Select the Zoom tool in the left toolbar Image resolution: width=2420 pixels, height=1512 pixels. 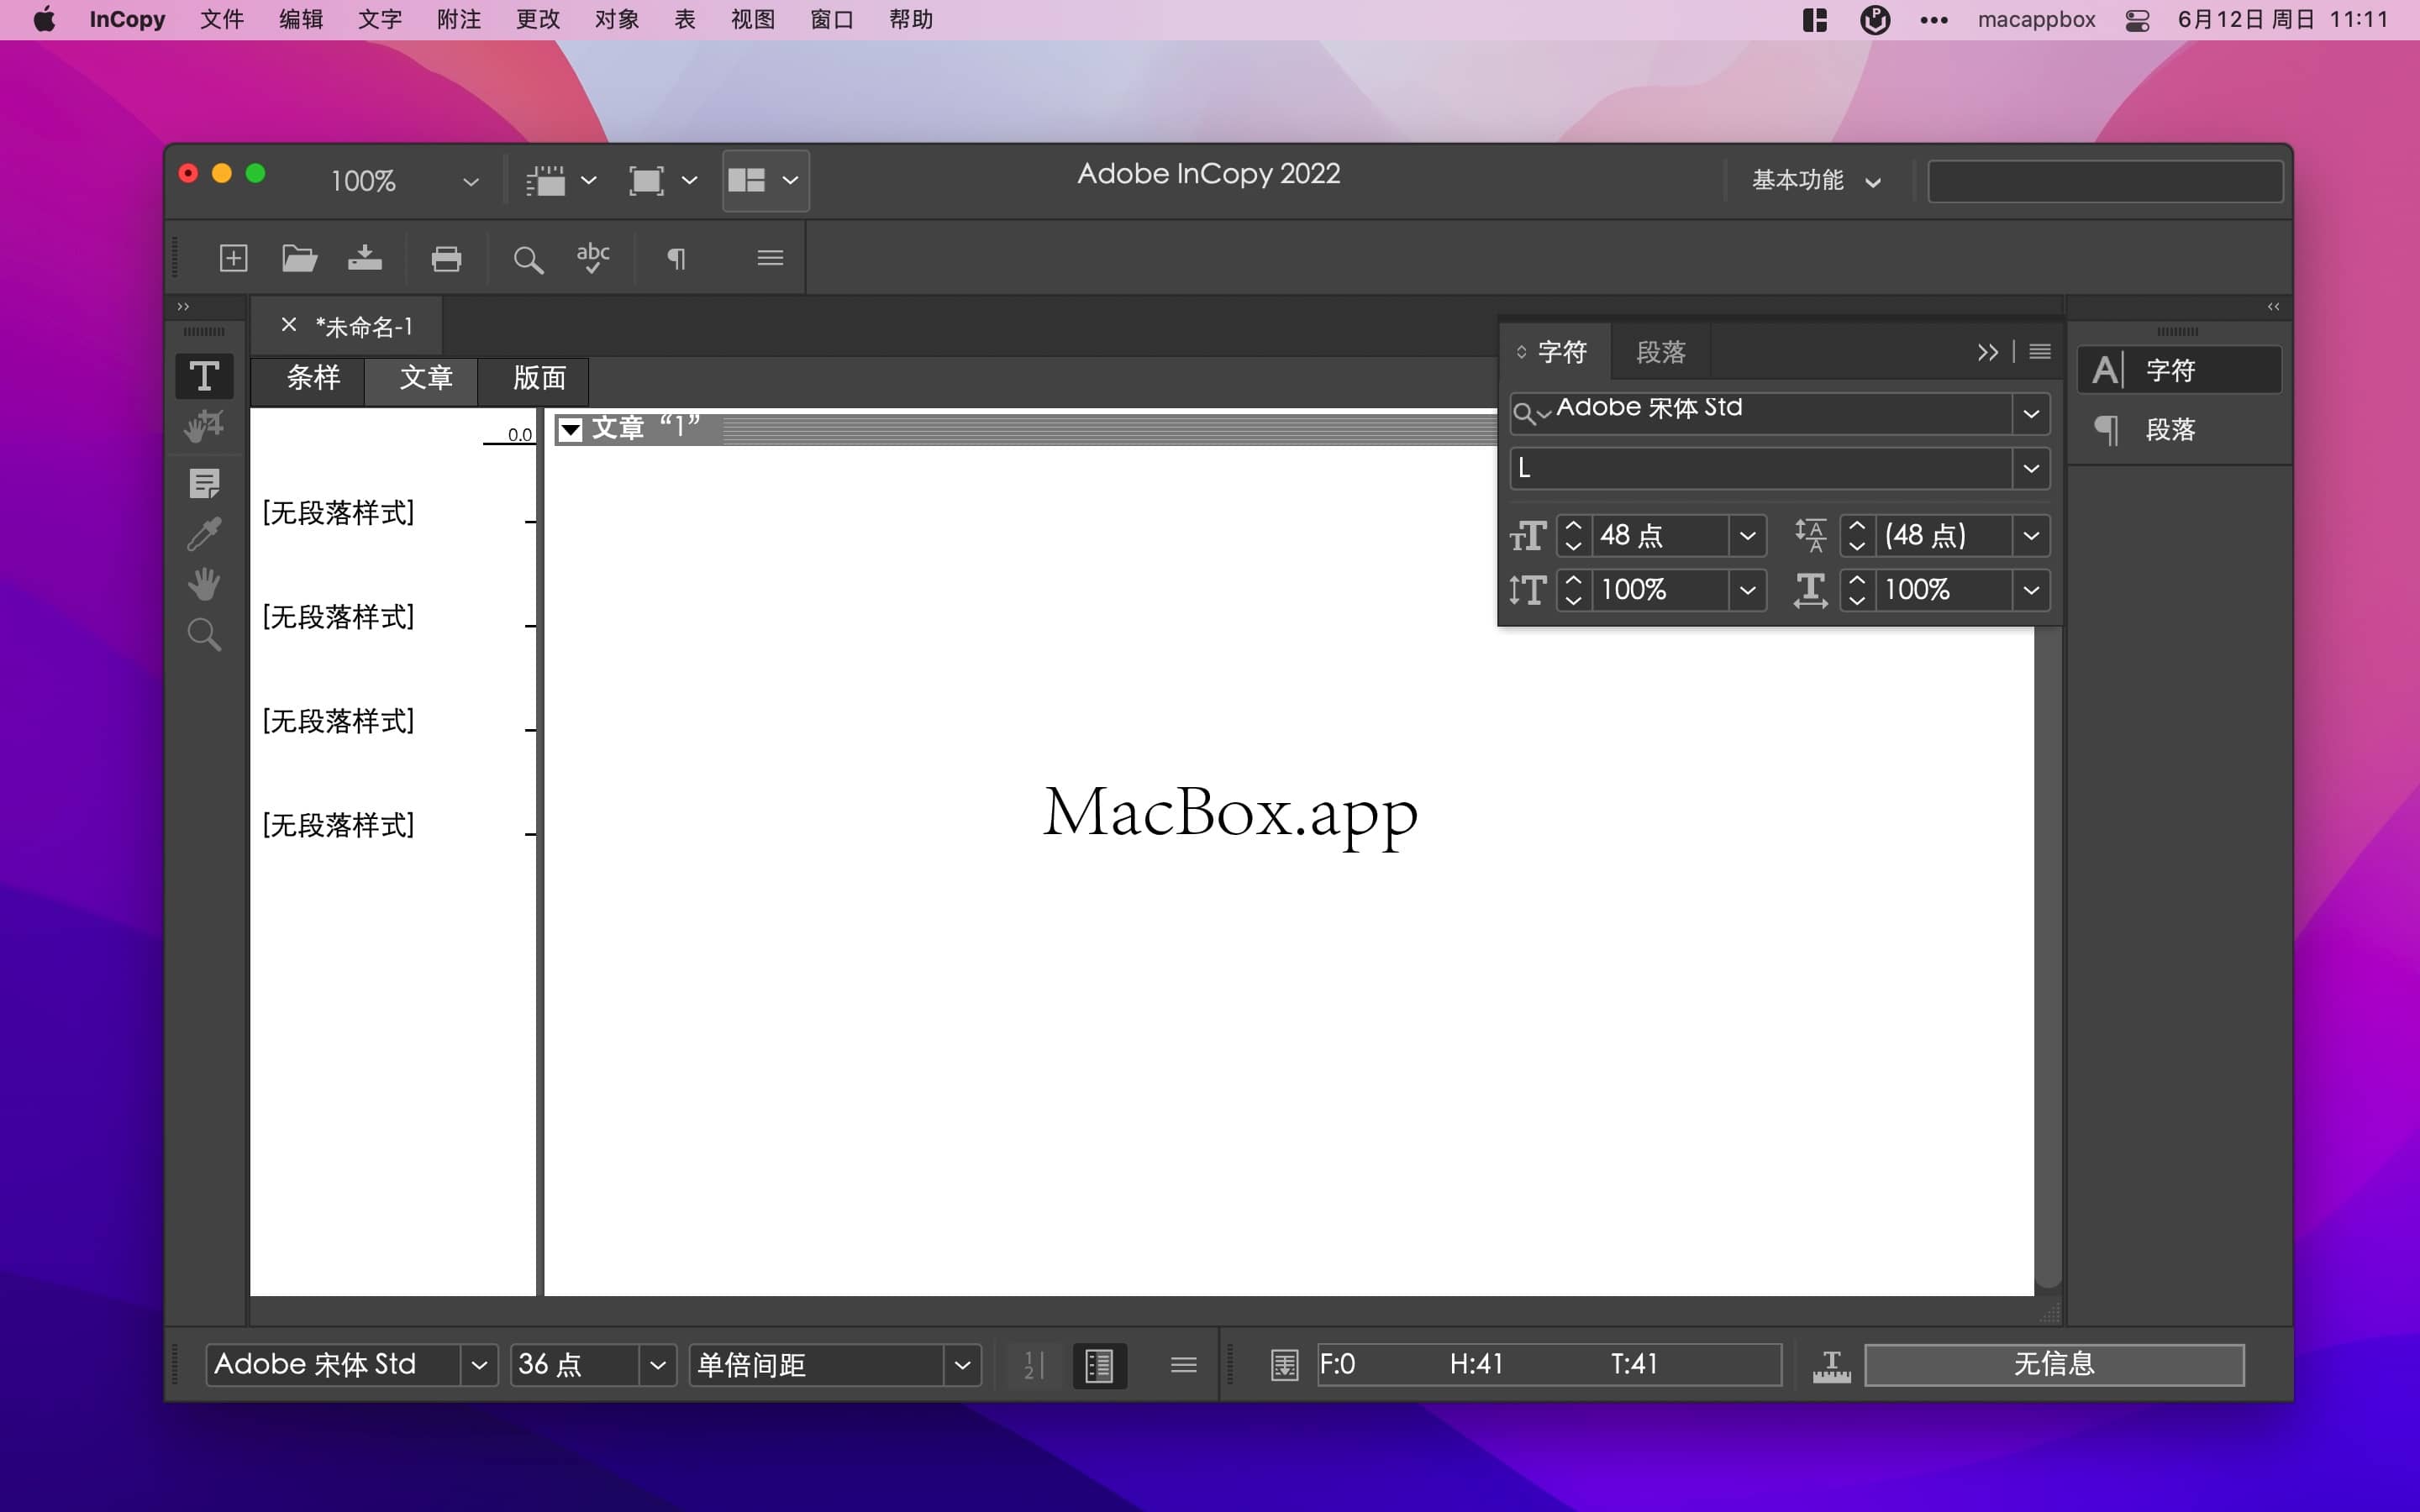point(204,635)
